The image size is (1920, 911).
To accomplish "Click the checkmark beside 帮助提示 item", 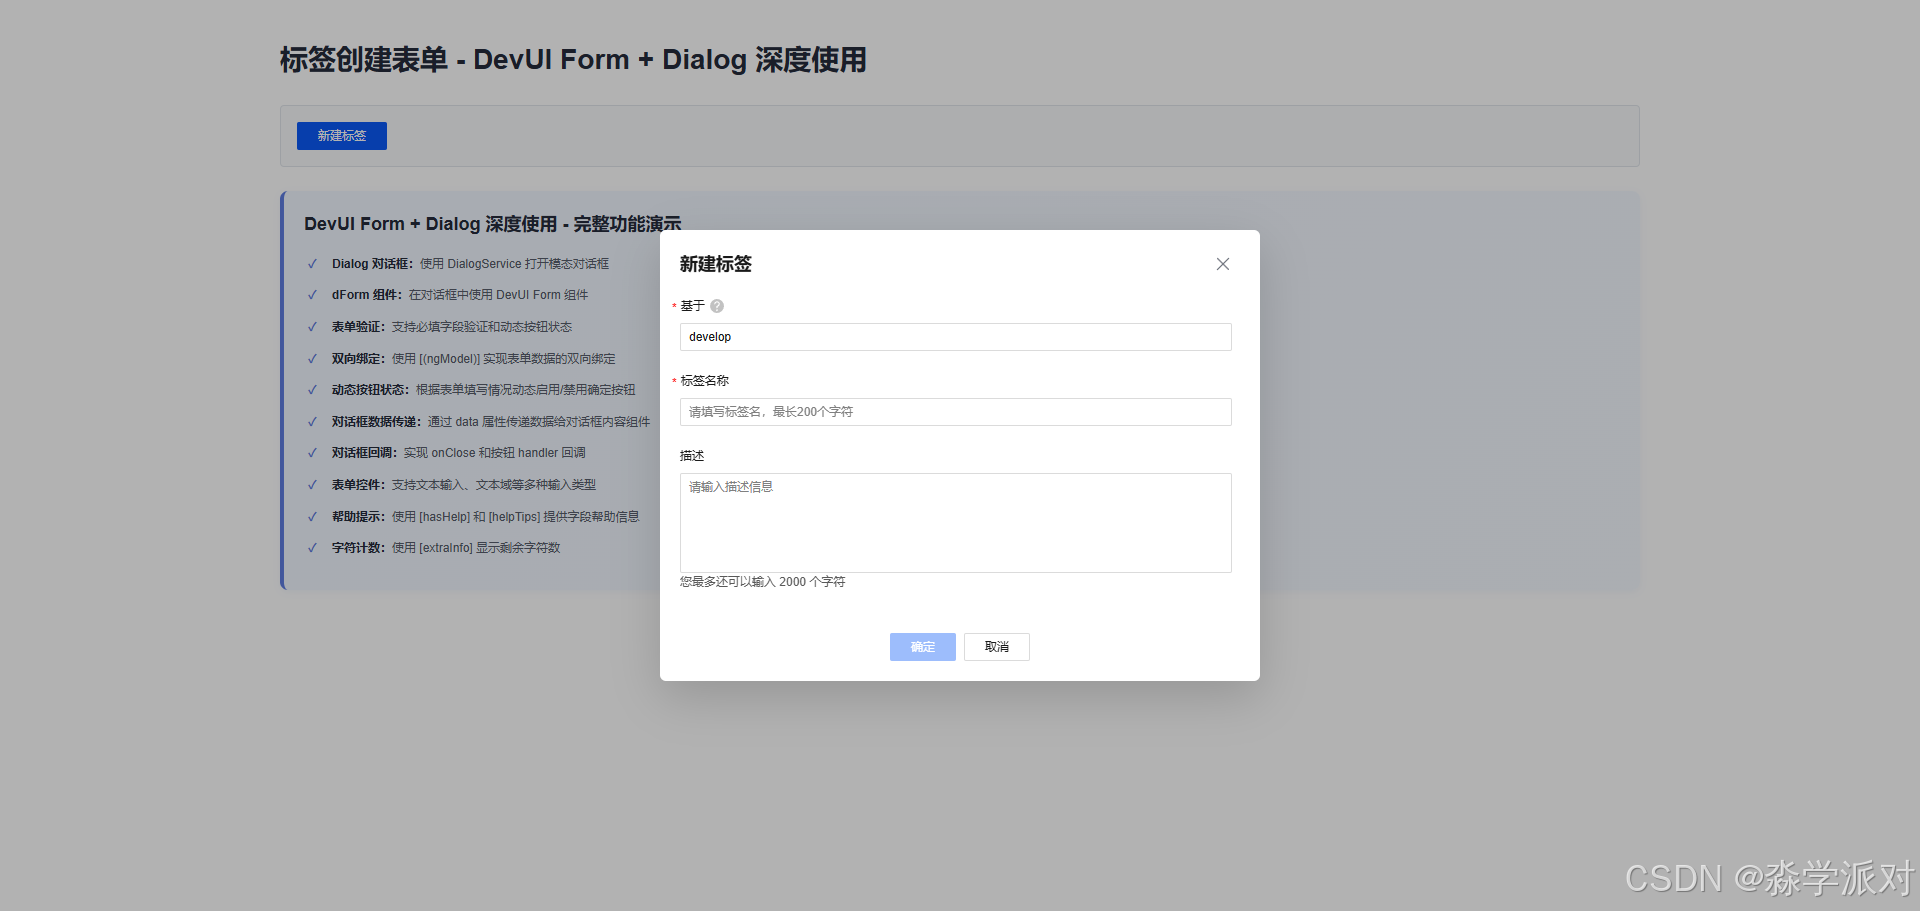I will point(312,516).
